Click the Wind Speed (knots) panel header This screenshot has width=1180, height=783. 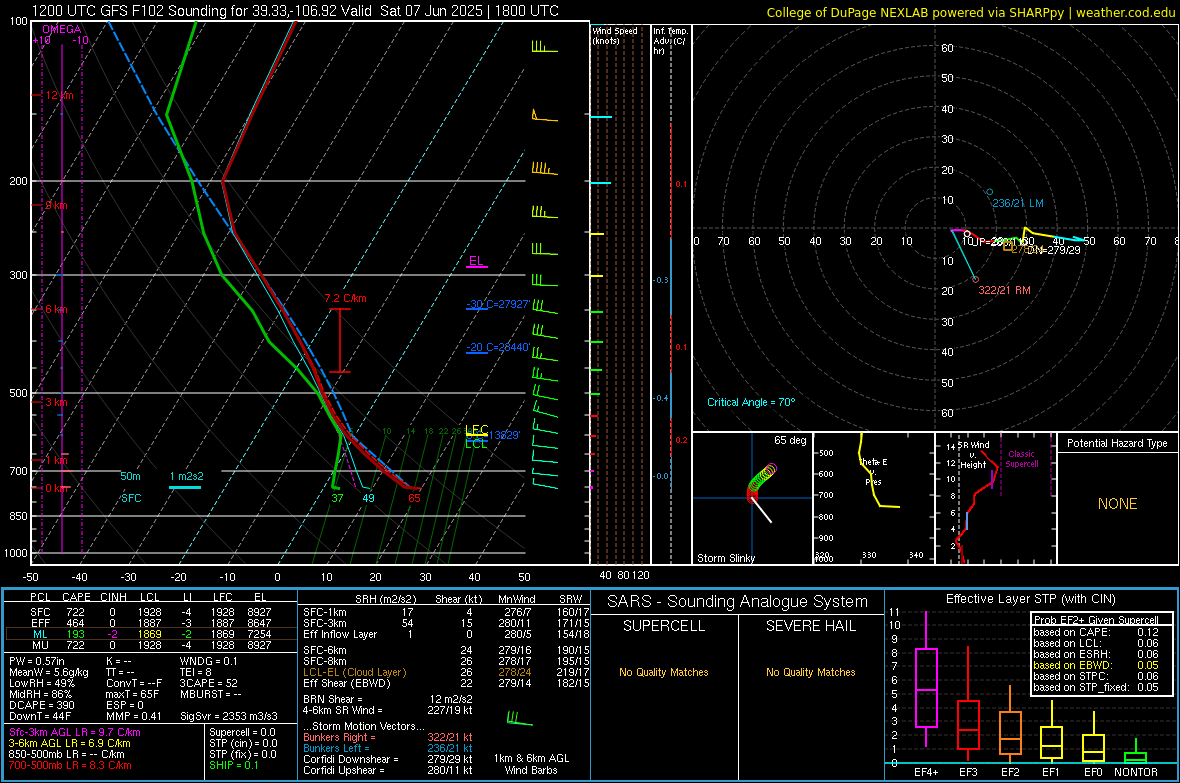point(615,35)
